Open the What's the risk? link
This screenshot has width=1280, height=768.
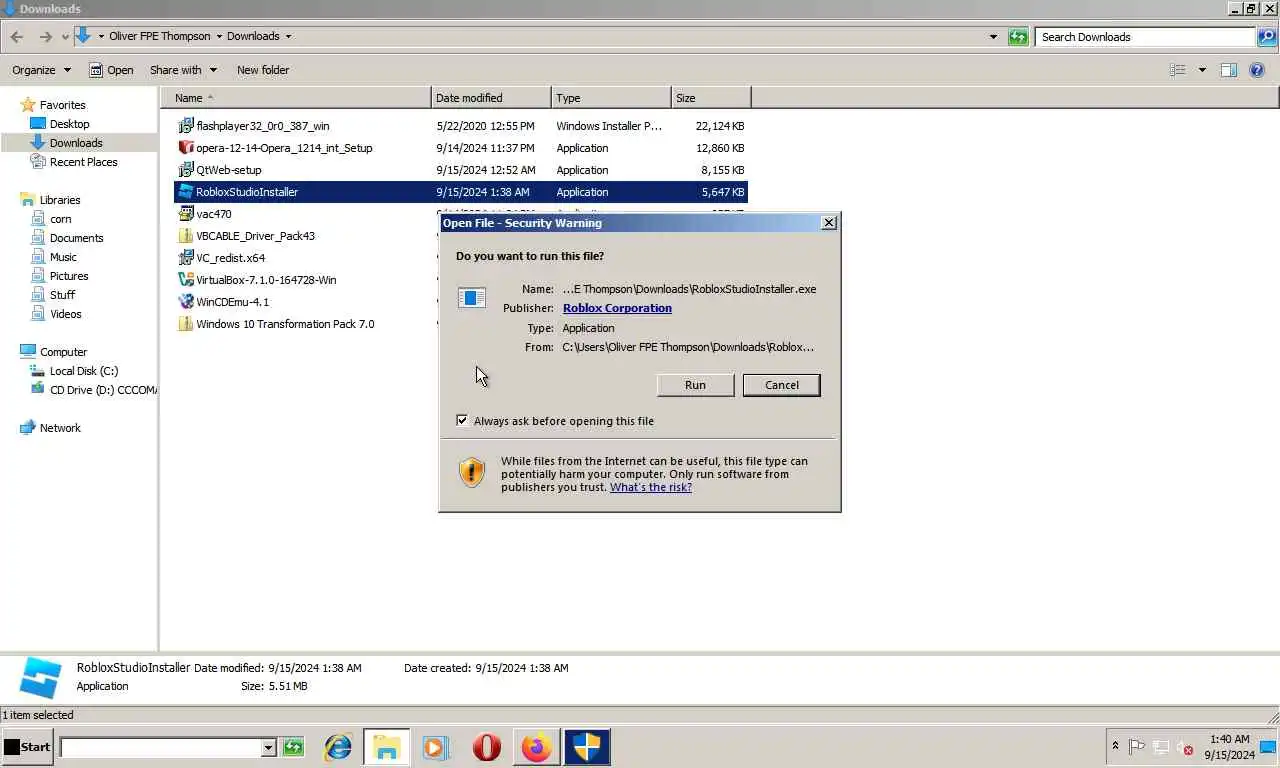[651, 487]
